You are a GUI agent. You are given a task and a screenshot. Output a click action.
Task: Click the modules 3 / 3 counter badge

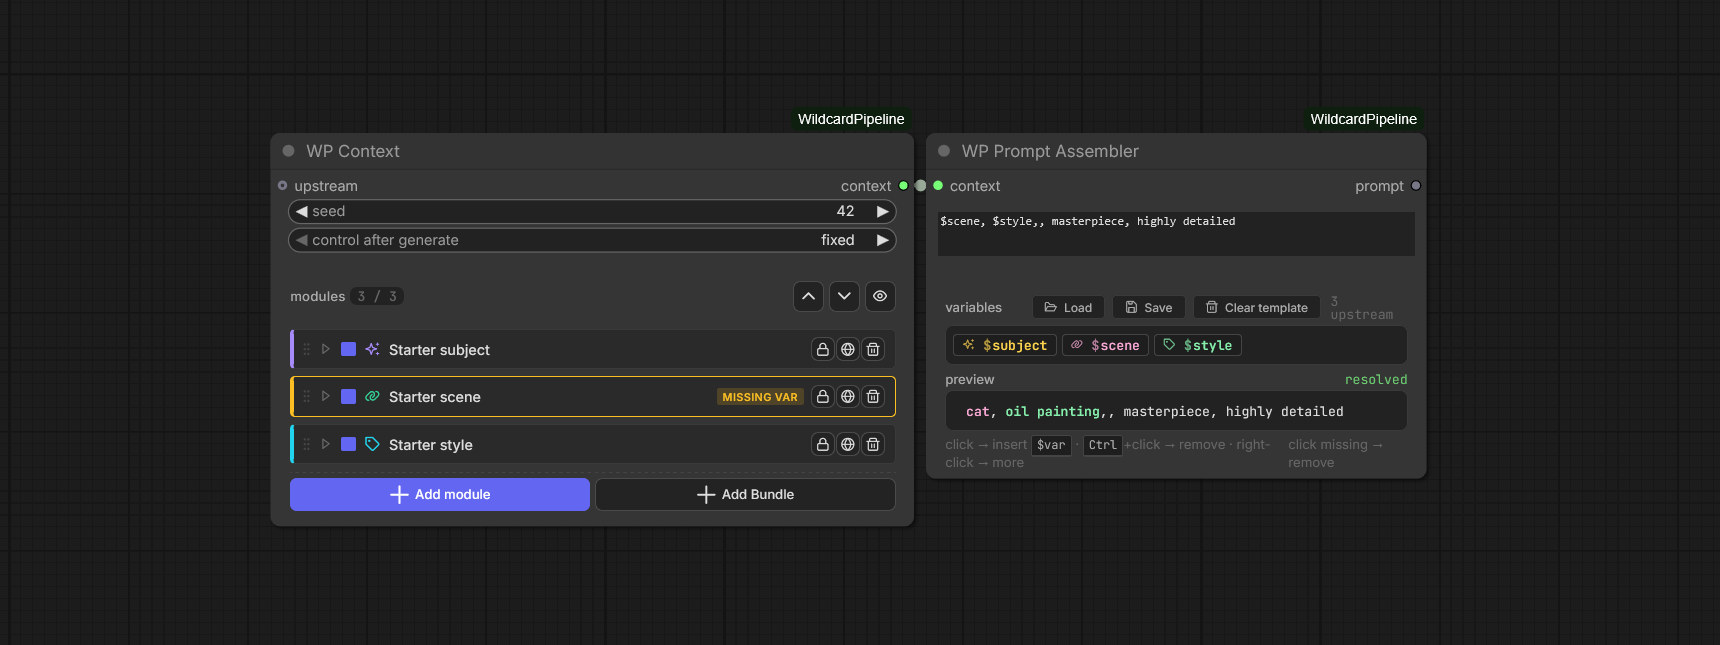click(x=377, y=296)
